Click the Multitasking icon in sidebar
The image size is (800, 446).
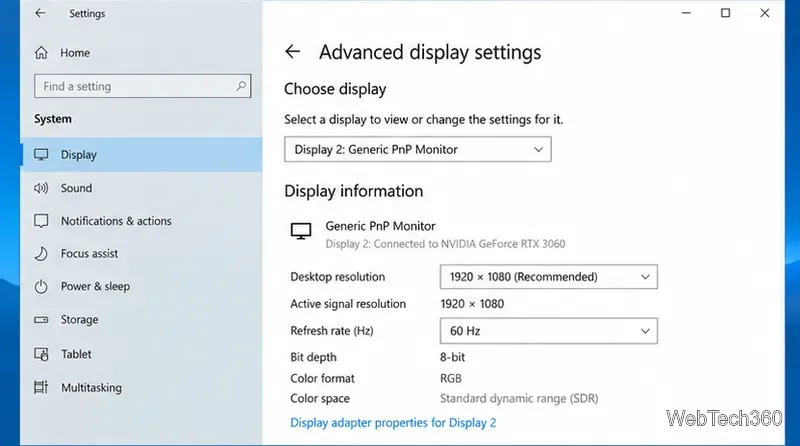point(41,387)
